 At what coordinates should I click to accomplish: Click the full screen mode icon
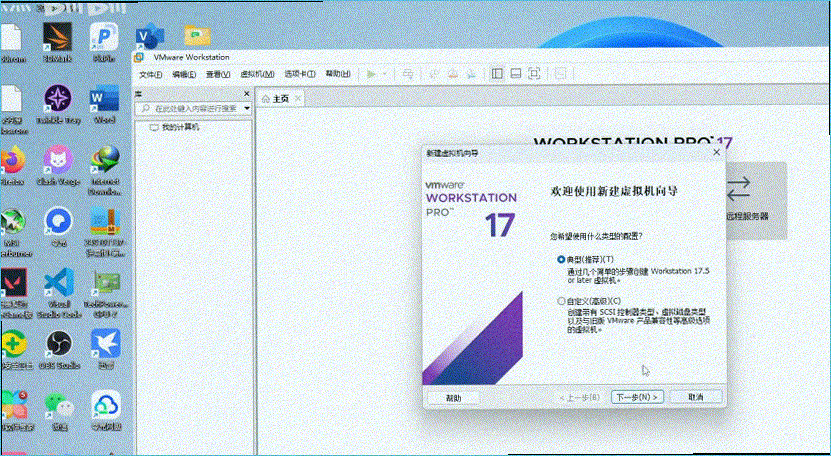point(534,74)
